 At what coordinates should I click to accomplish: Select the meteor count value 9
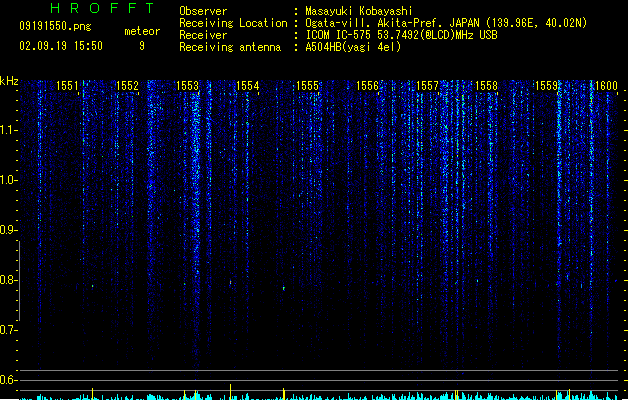click(142, 46)
